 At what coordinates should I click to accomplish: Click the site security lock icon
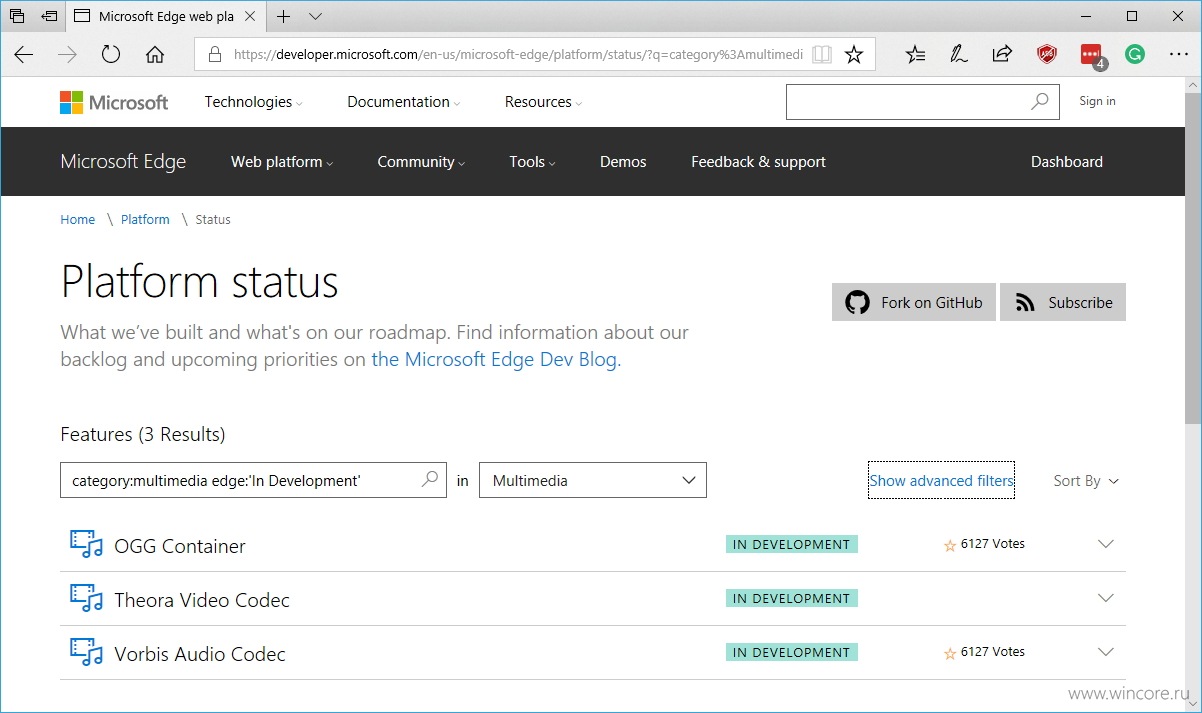tap(214, 55)
